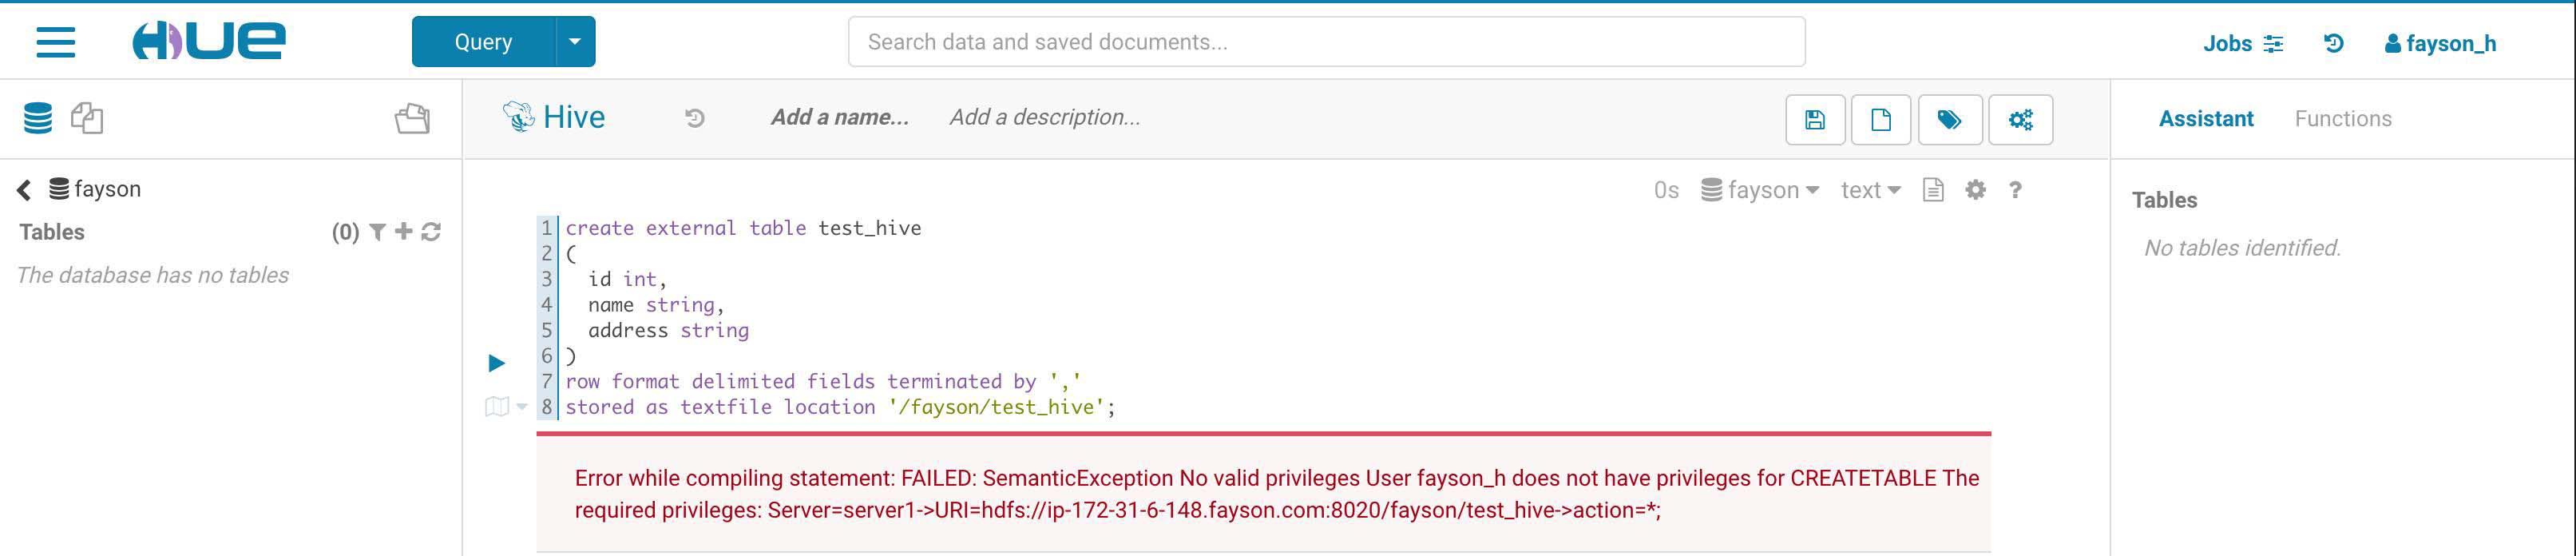Open the fayson_h user menu
The height and width of the screenshot is (556, 2576).
click(2441, 44)
